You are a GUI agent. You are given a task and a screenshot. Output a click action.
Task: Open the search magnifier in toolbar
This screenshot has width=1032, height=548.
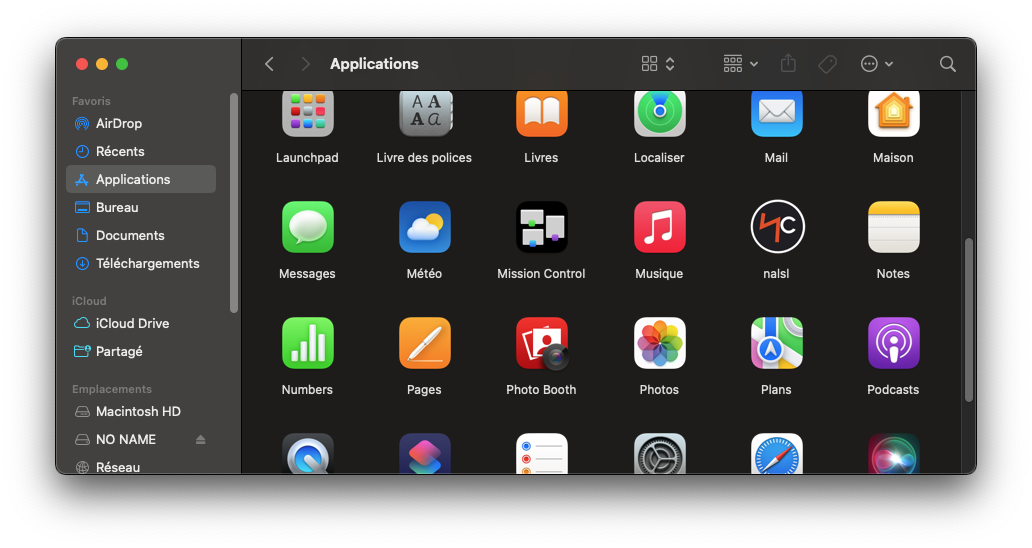point(948,64)
